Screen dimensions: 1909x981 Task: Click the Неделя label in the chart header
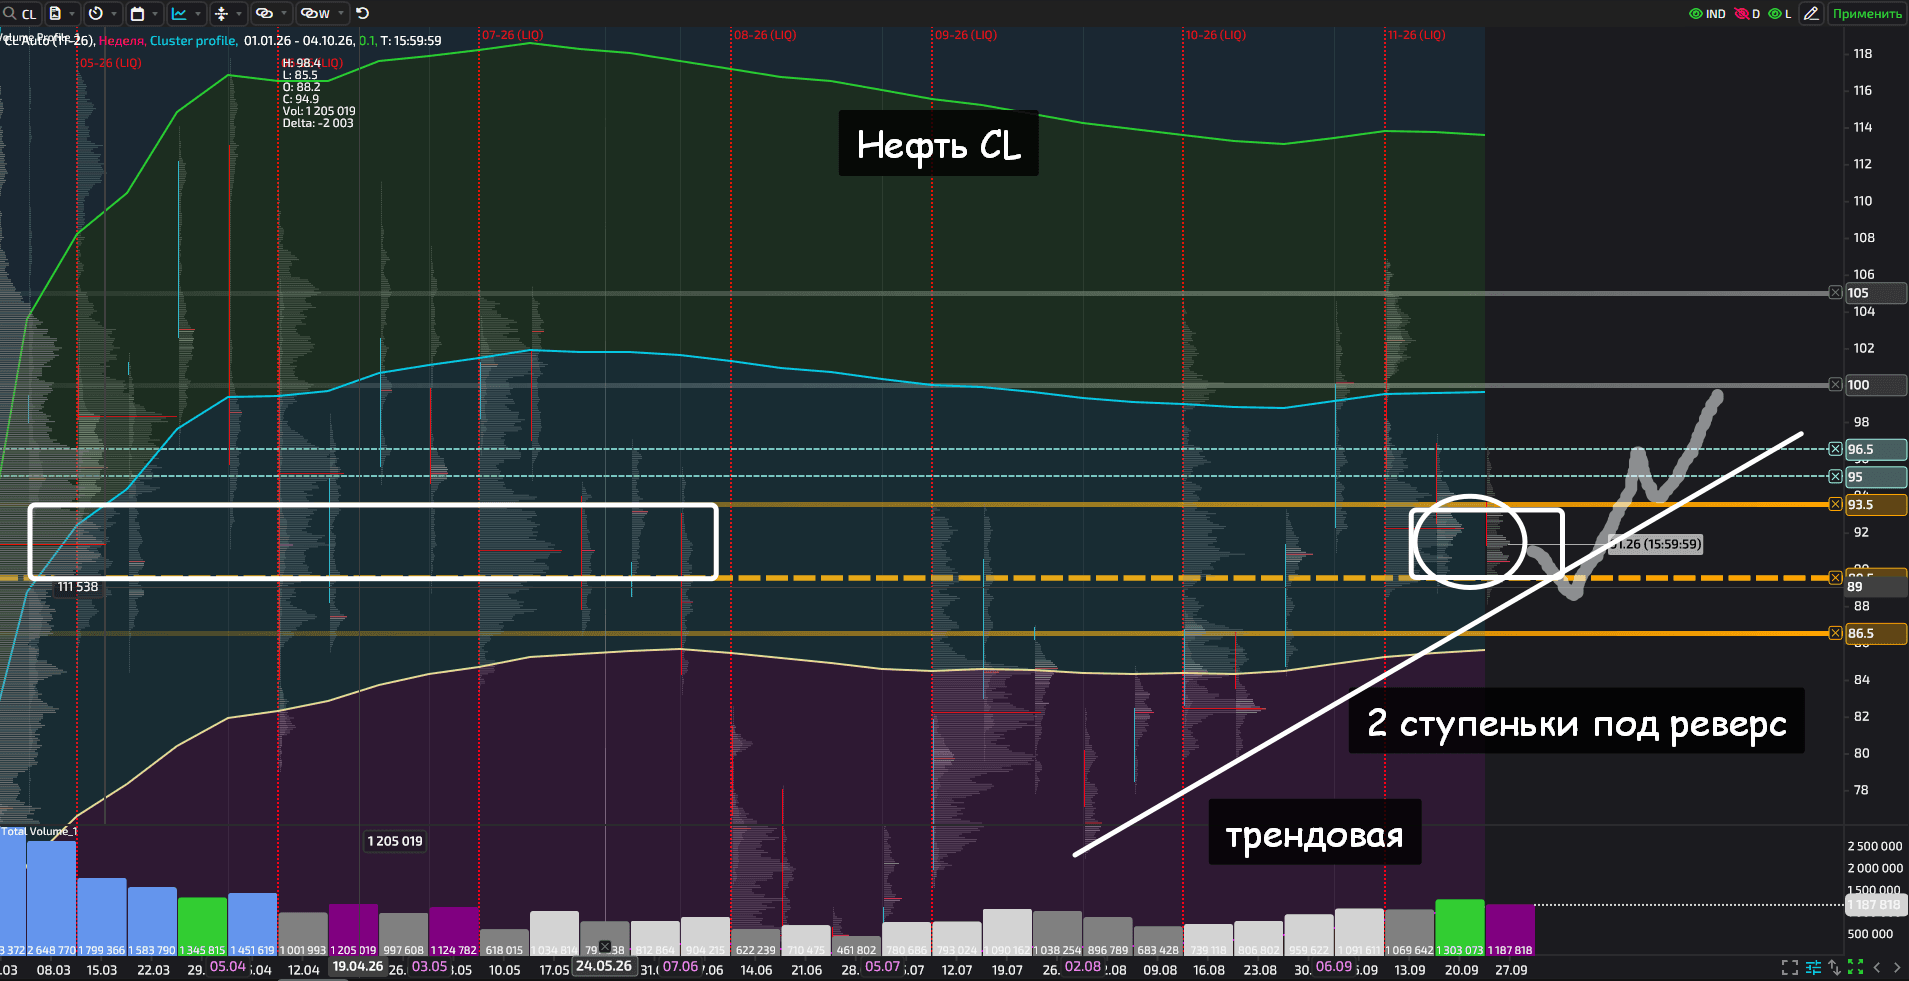point(122,41)
